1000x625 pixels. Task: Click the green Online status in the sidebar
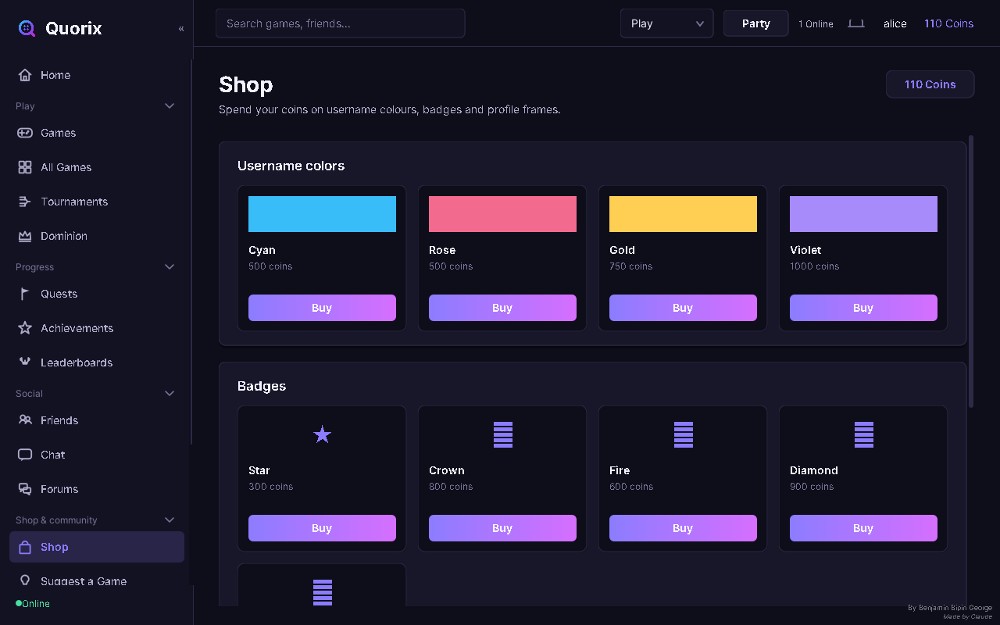tap(33, 603)
